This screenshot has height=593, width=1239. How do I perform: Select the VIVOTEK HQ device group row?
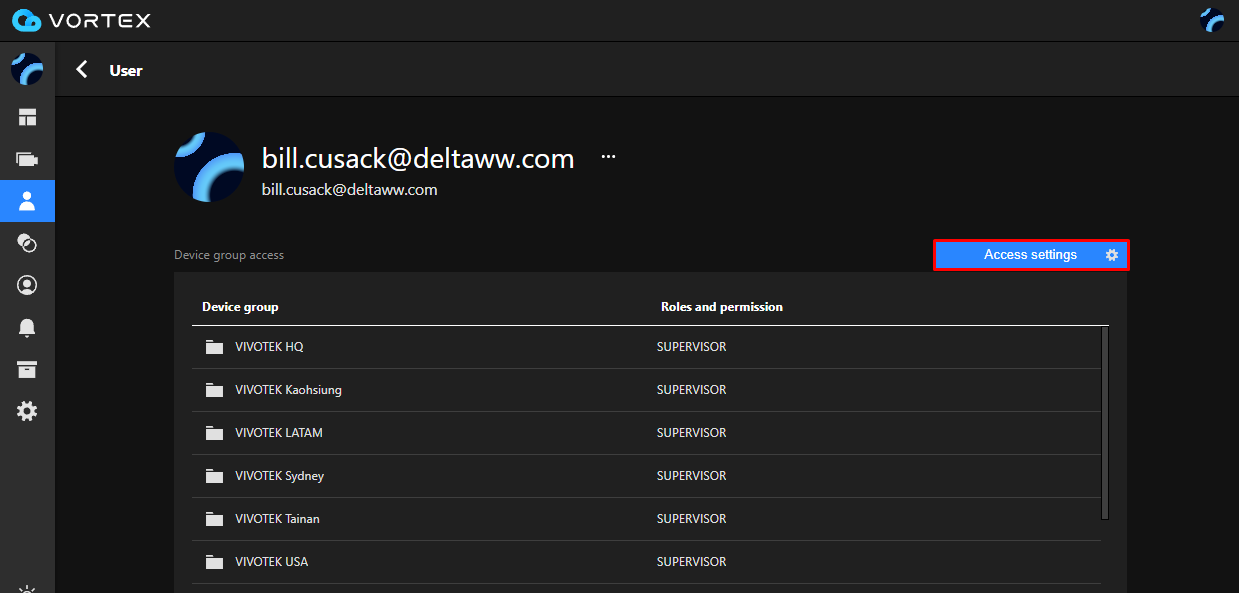pos(269,347)
